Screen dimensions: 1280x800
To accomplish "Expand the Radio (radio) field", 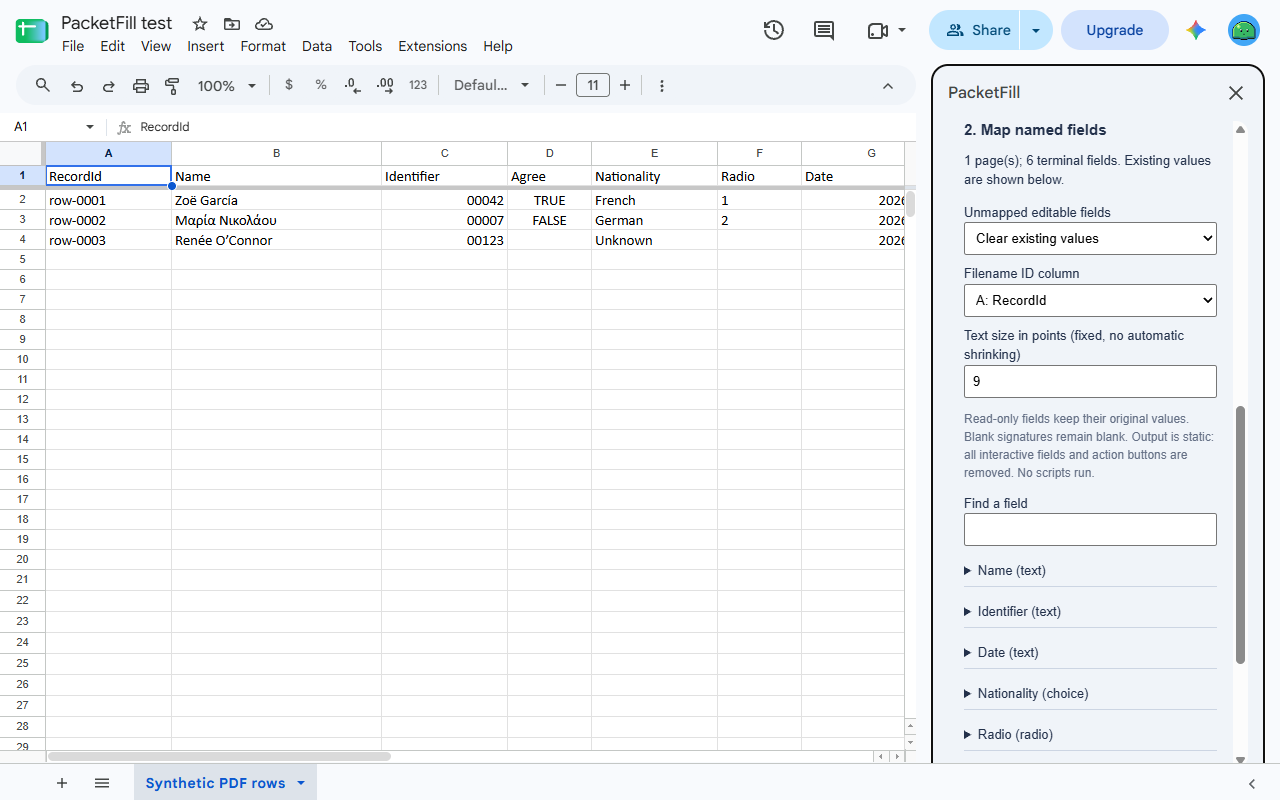I will [x=1090, y=734].
